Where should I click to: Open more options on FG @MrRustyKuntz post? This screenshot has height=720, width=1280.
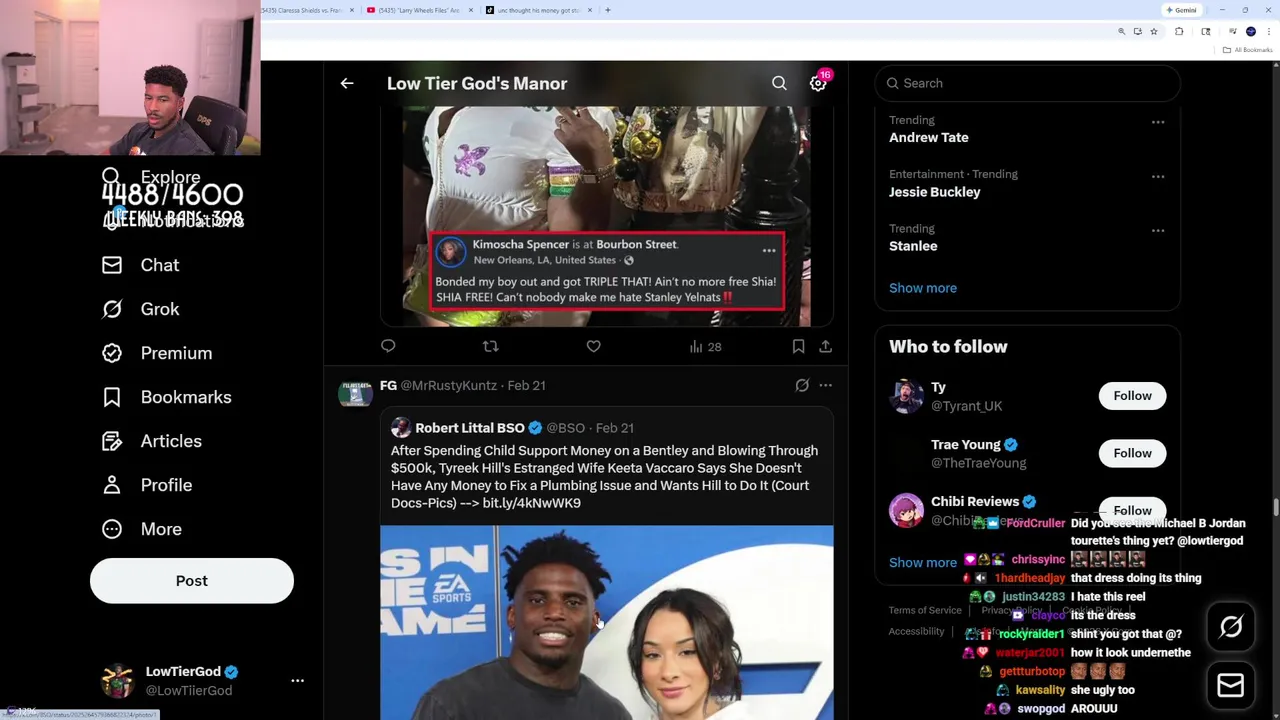825,385
